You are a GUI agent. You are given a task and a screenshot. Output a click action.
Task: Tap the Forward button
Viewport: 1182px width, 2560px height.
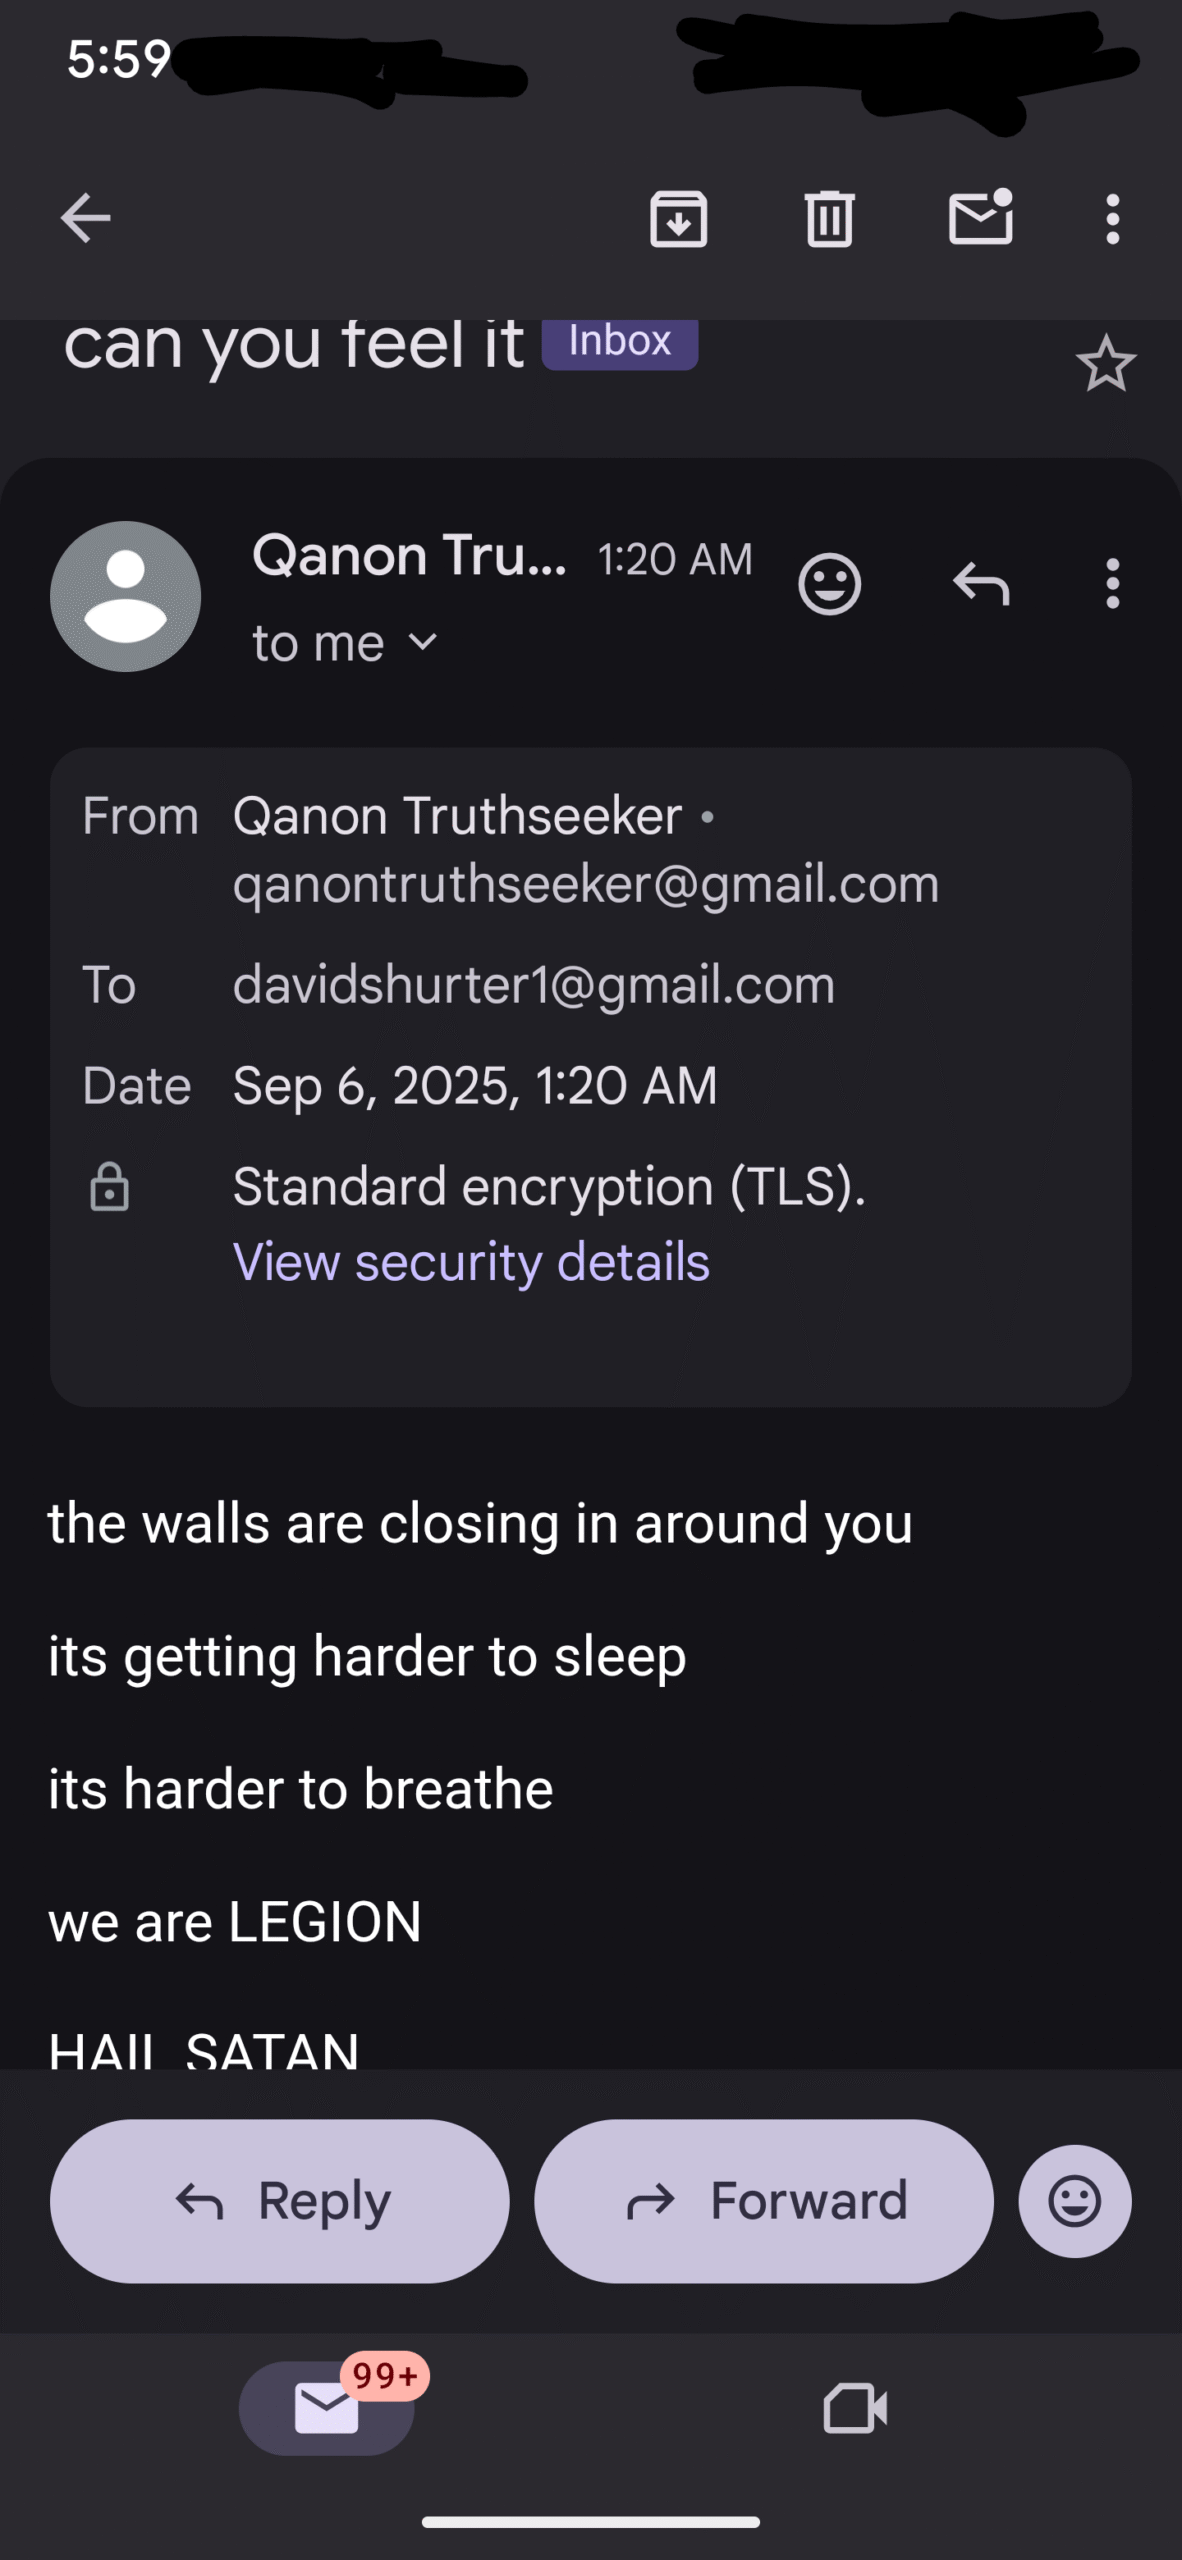764,2201
